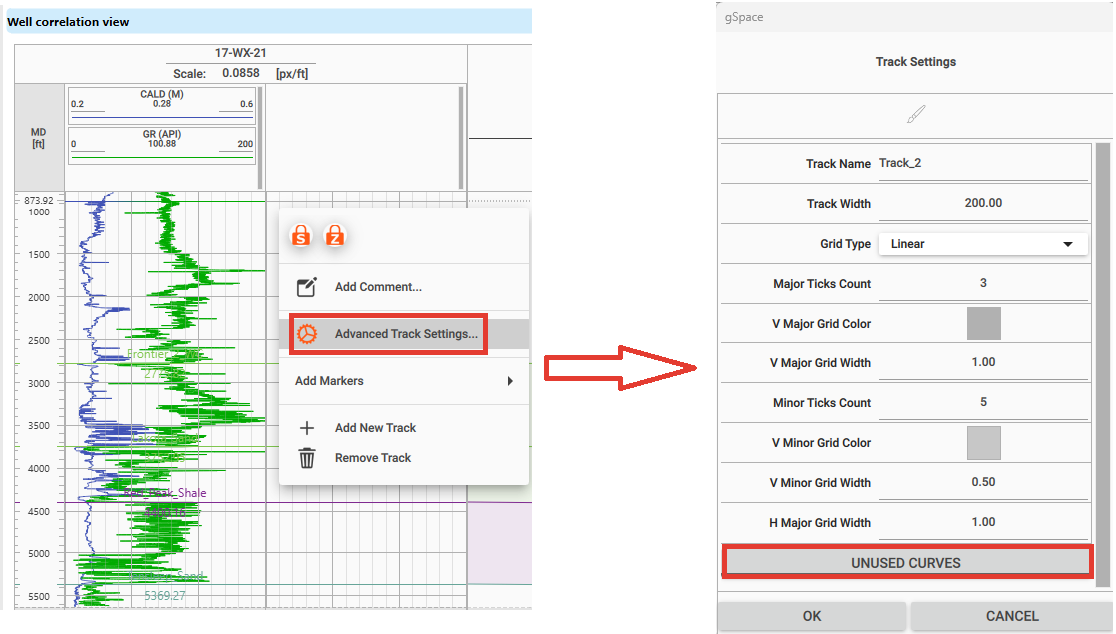Image resolution: width=1116 pixels, height=634 pixels.
Task: Open the Grid Type dropdown showing Linear
Action: click(x=982, y=243)
